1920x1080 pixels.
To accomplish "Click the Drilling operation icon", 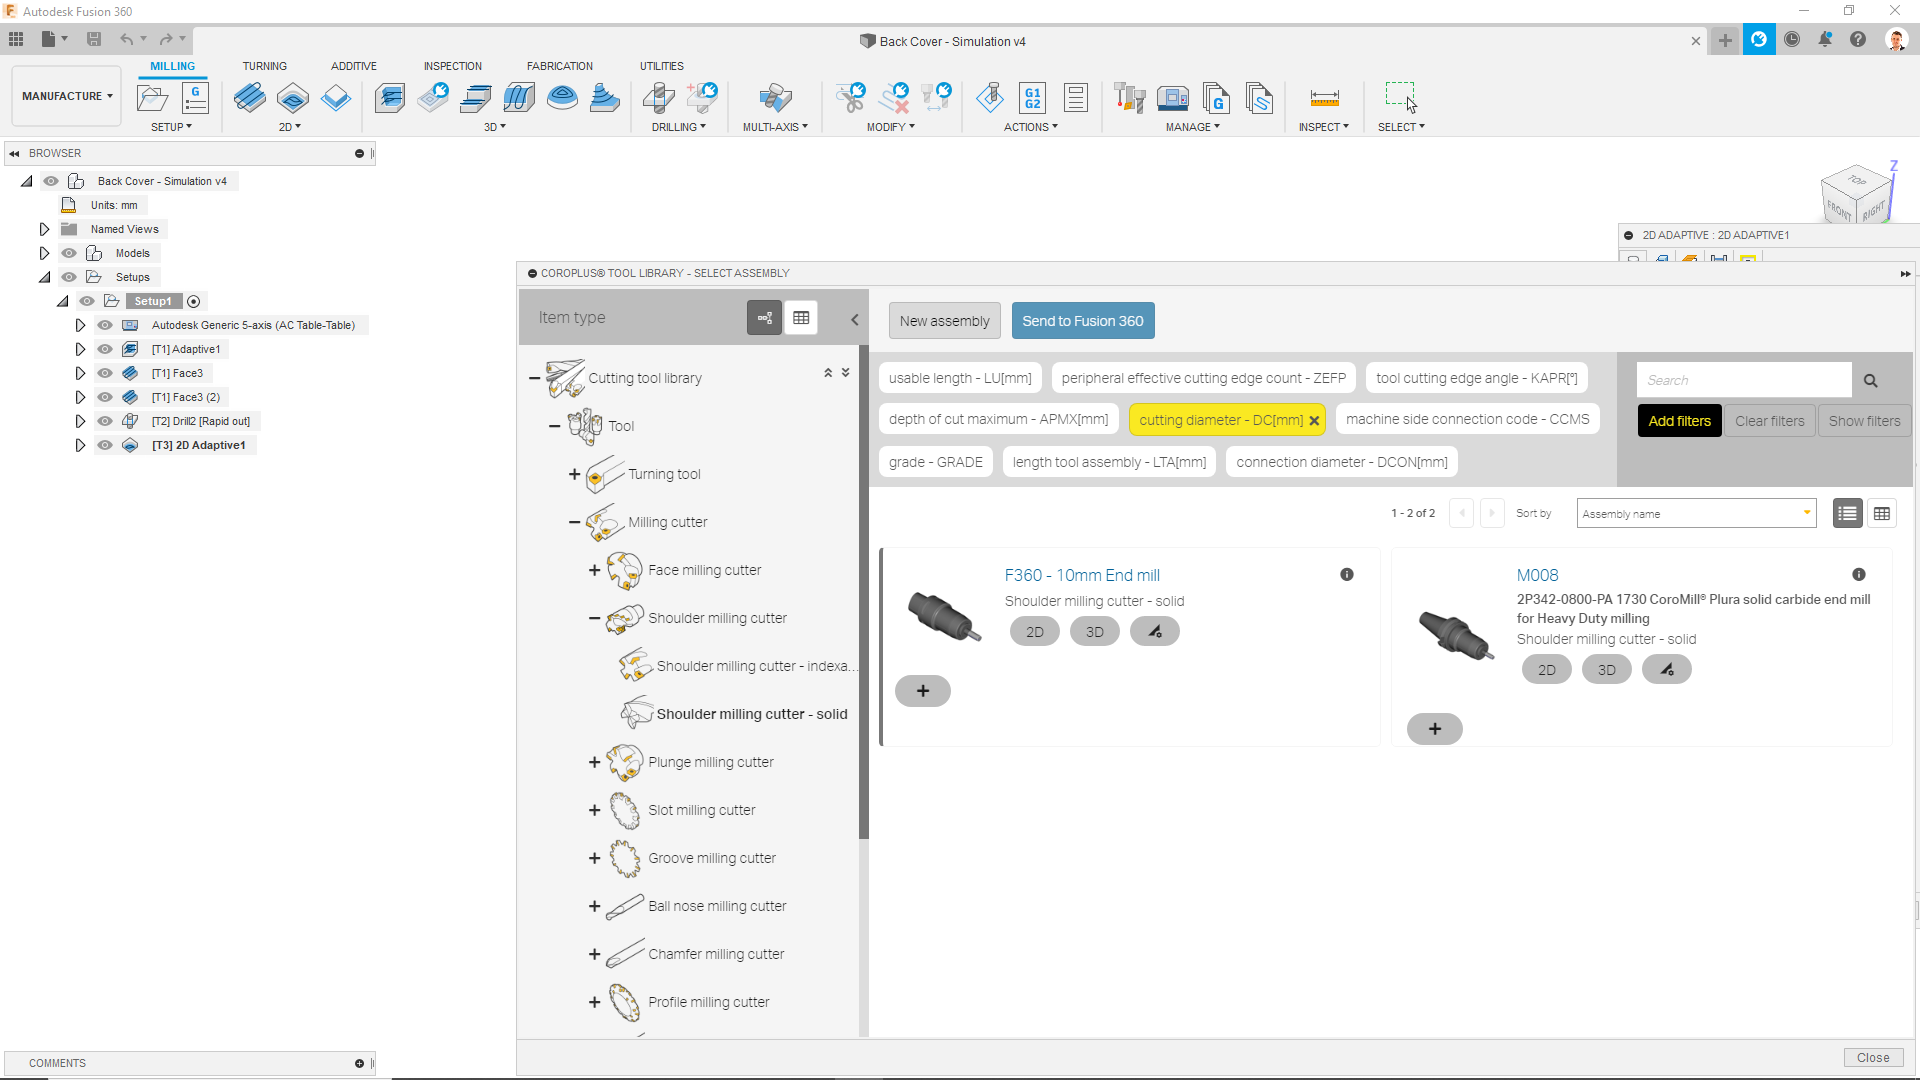I will tap(658, 98).
